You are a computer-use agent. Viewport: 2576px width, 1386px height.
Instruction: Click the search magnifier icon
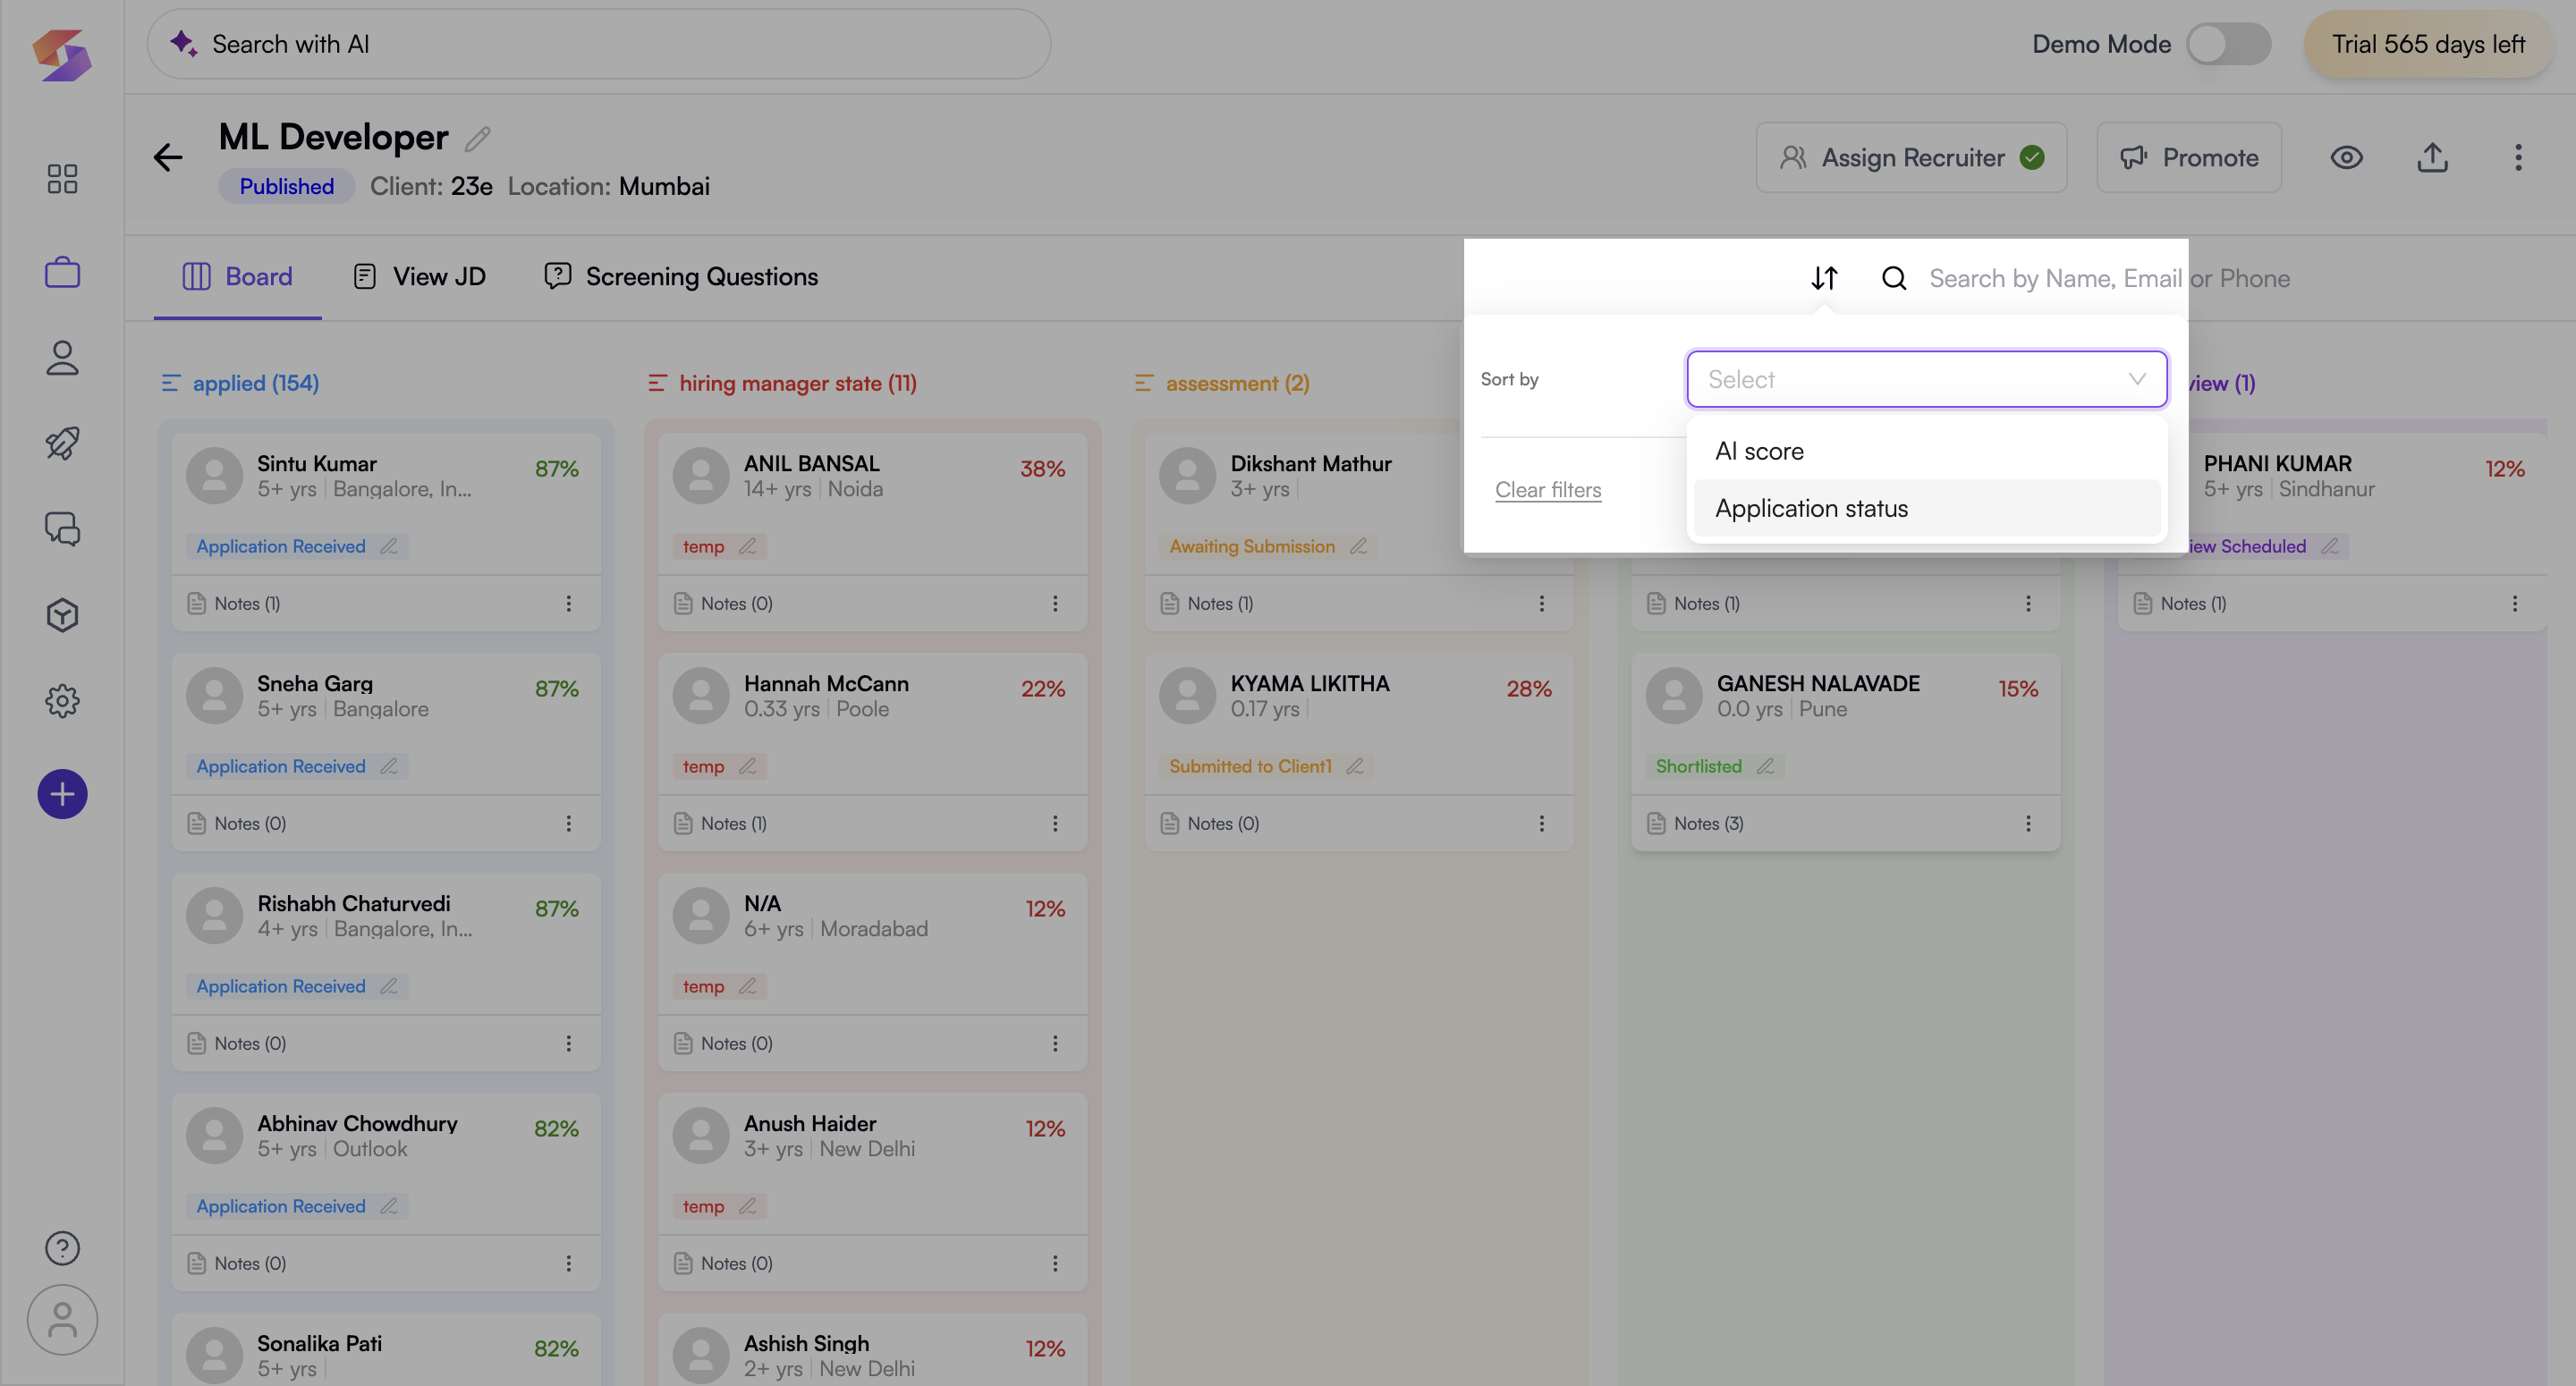1894,278
